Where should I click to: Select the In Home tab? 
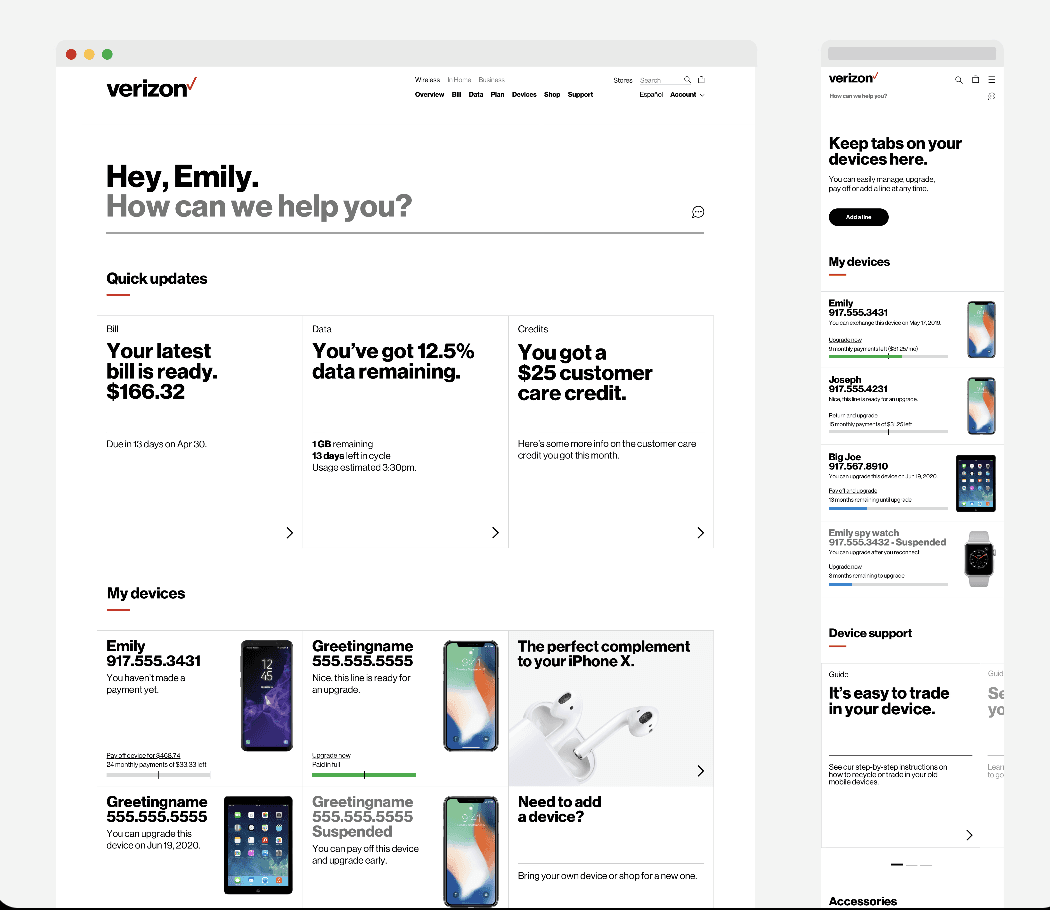(459, 80)
